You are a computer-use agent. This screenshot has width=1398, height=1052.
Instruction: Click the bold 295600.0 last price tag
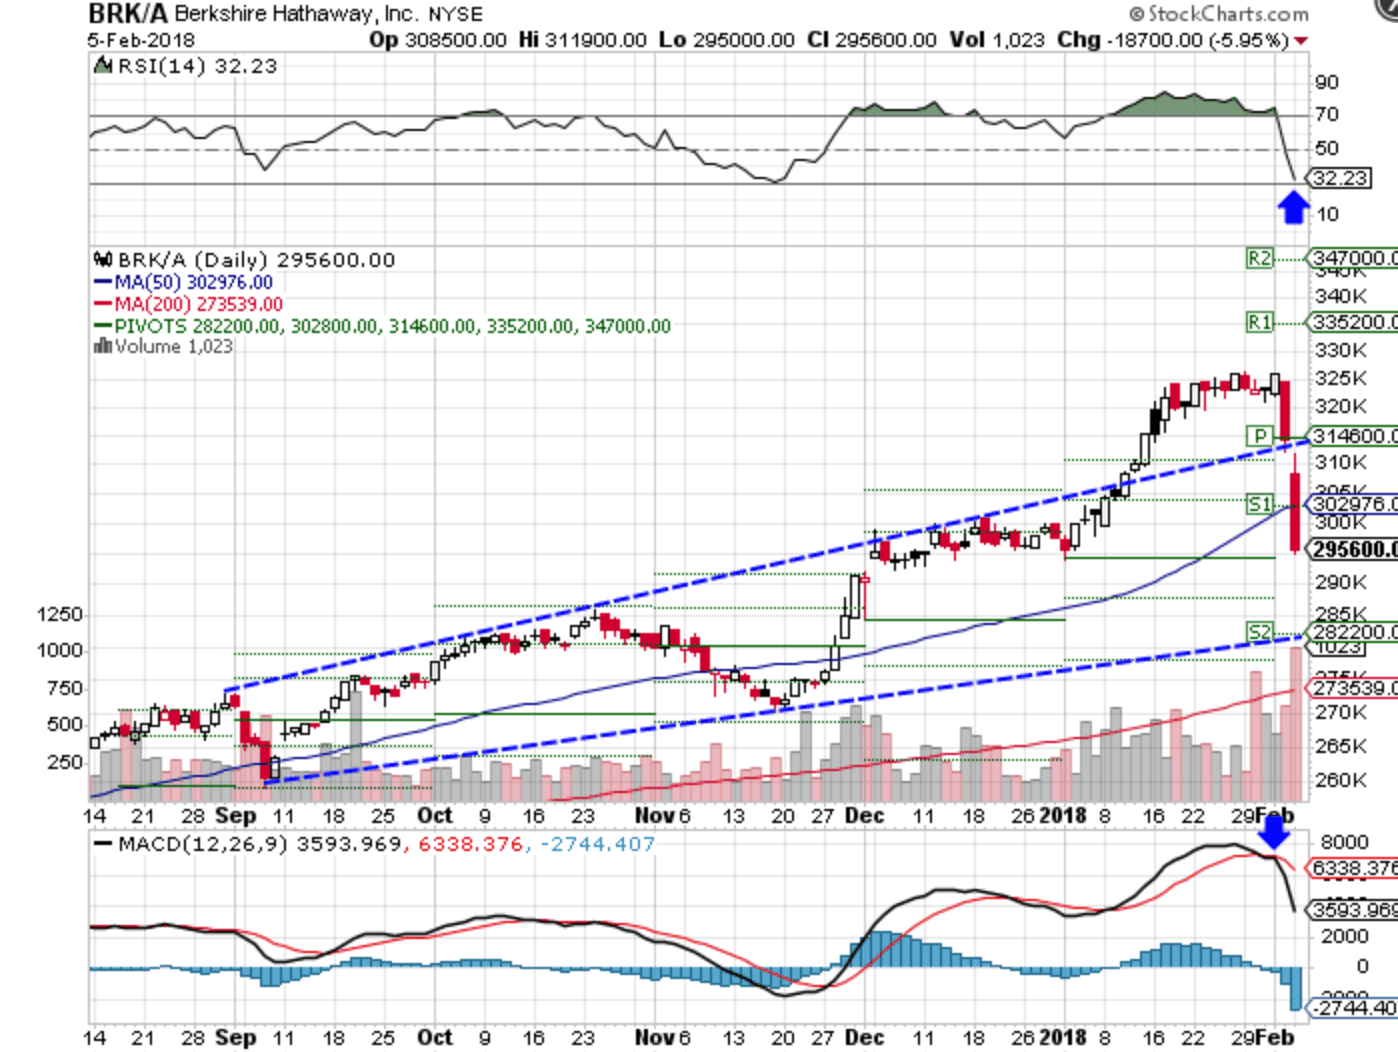[x=1353, y=549]
